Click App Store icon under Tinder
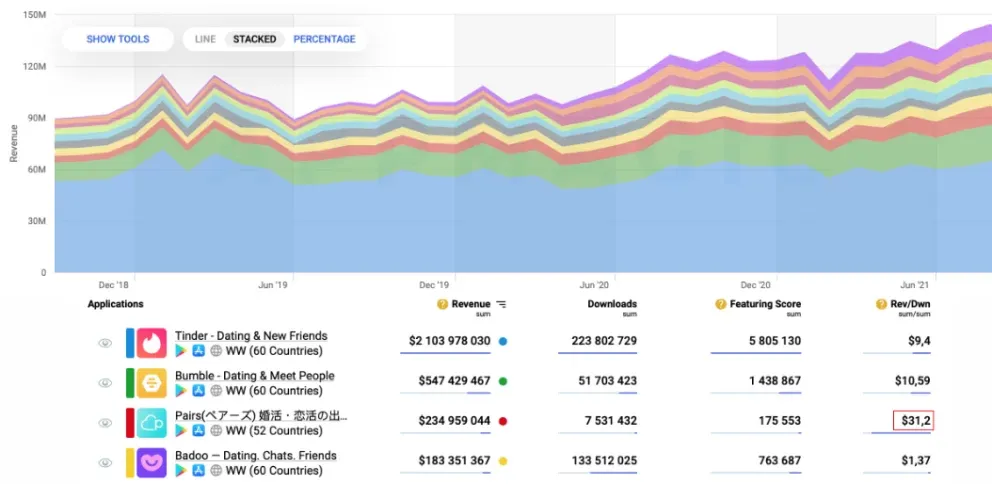 pos(199,351)
